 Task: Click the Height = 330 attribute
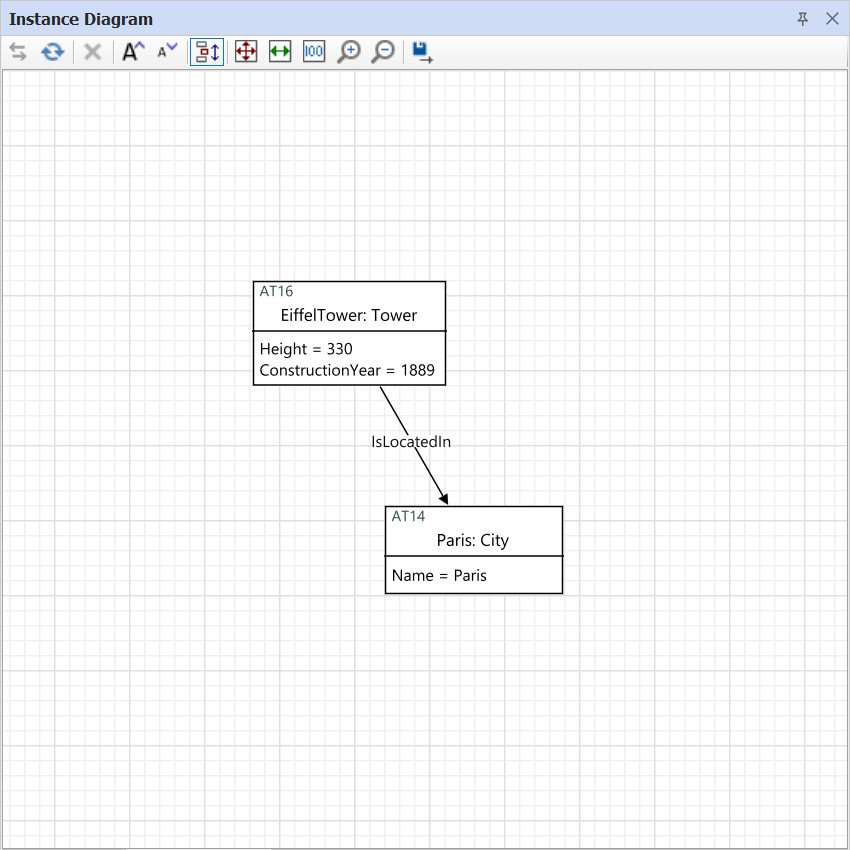pos(306,349)
